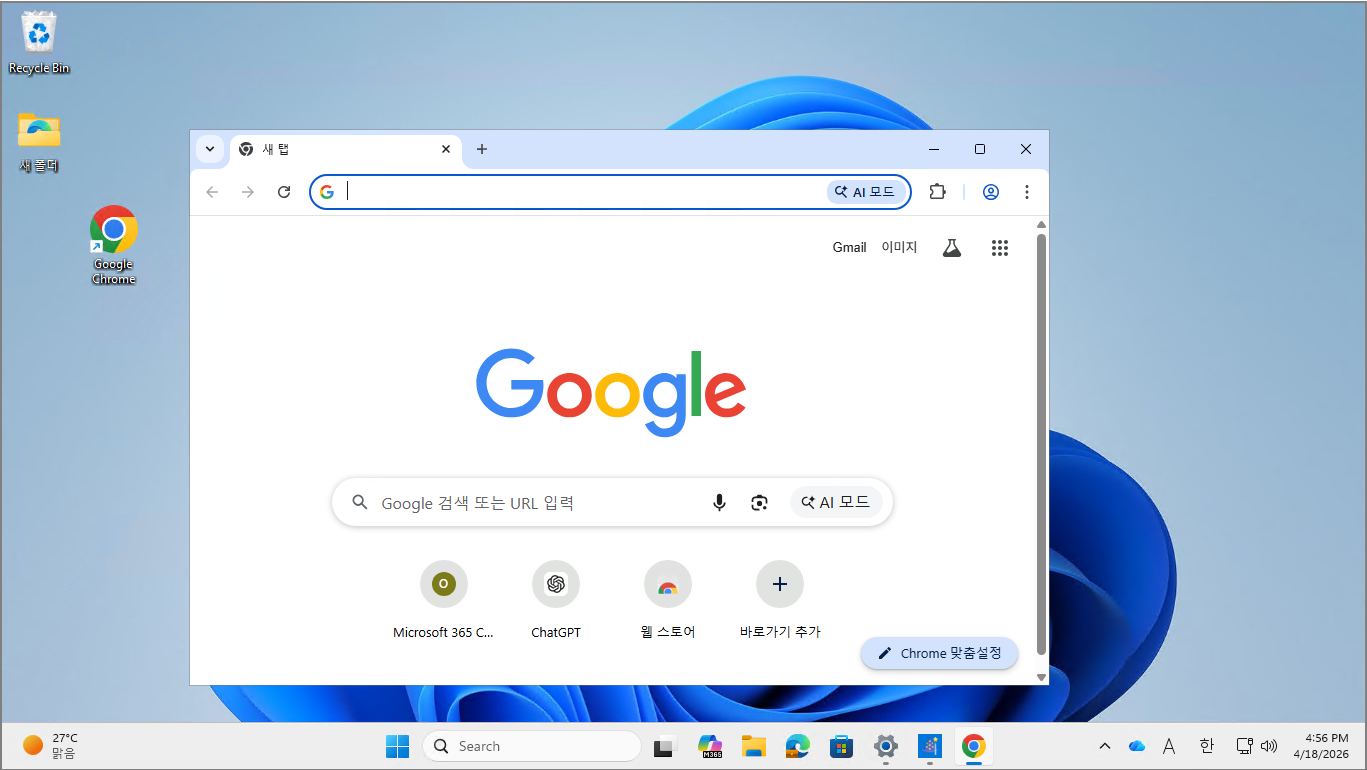
Task: Start voice search with microphone icon
Action: point(719,503)
